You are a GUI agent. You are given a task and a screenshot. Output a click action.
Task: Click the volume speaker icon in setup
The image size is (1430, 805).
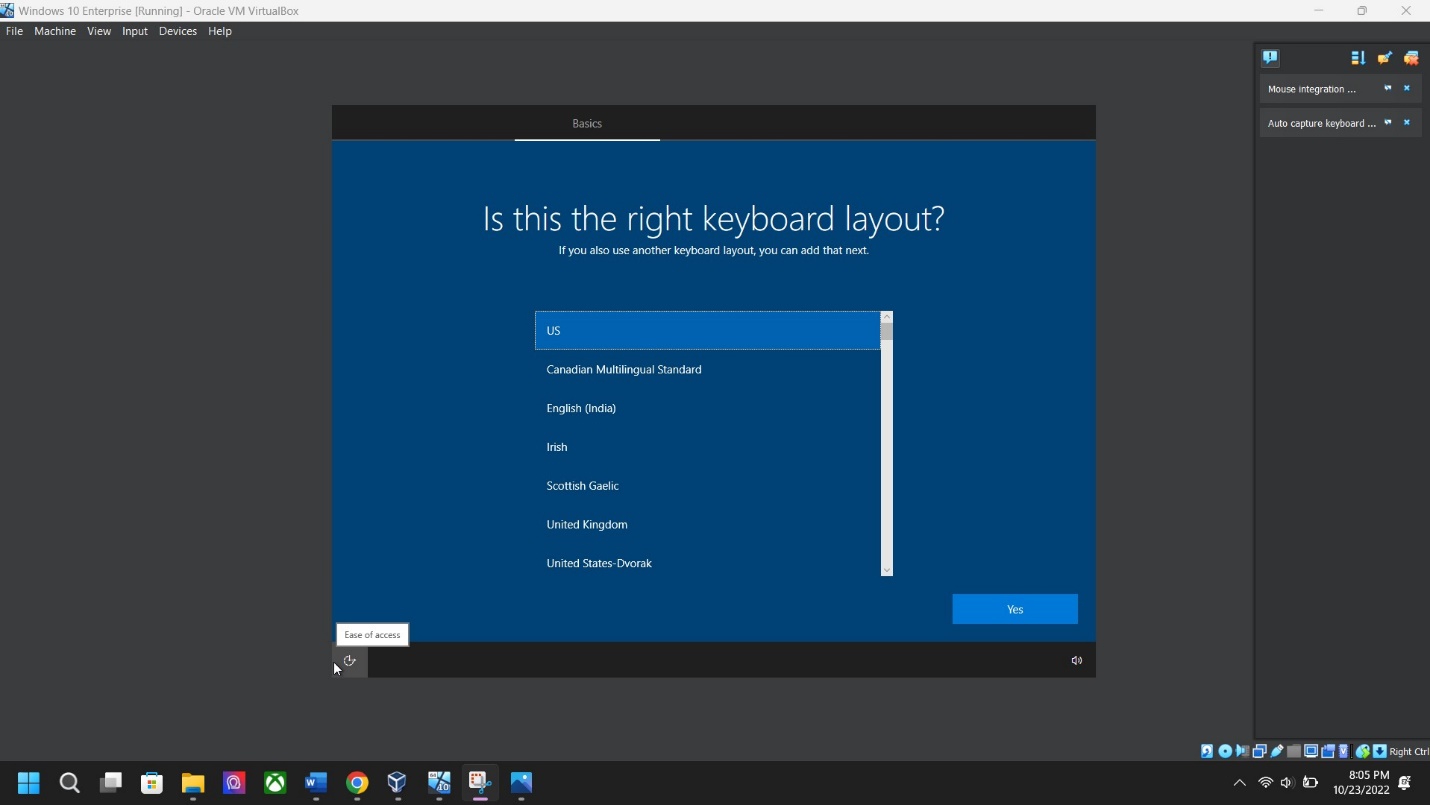1077,660
